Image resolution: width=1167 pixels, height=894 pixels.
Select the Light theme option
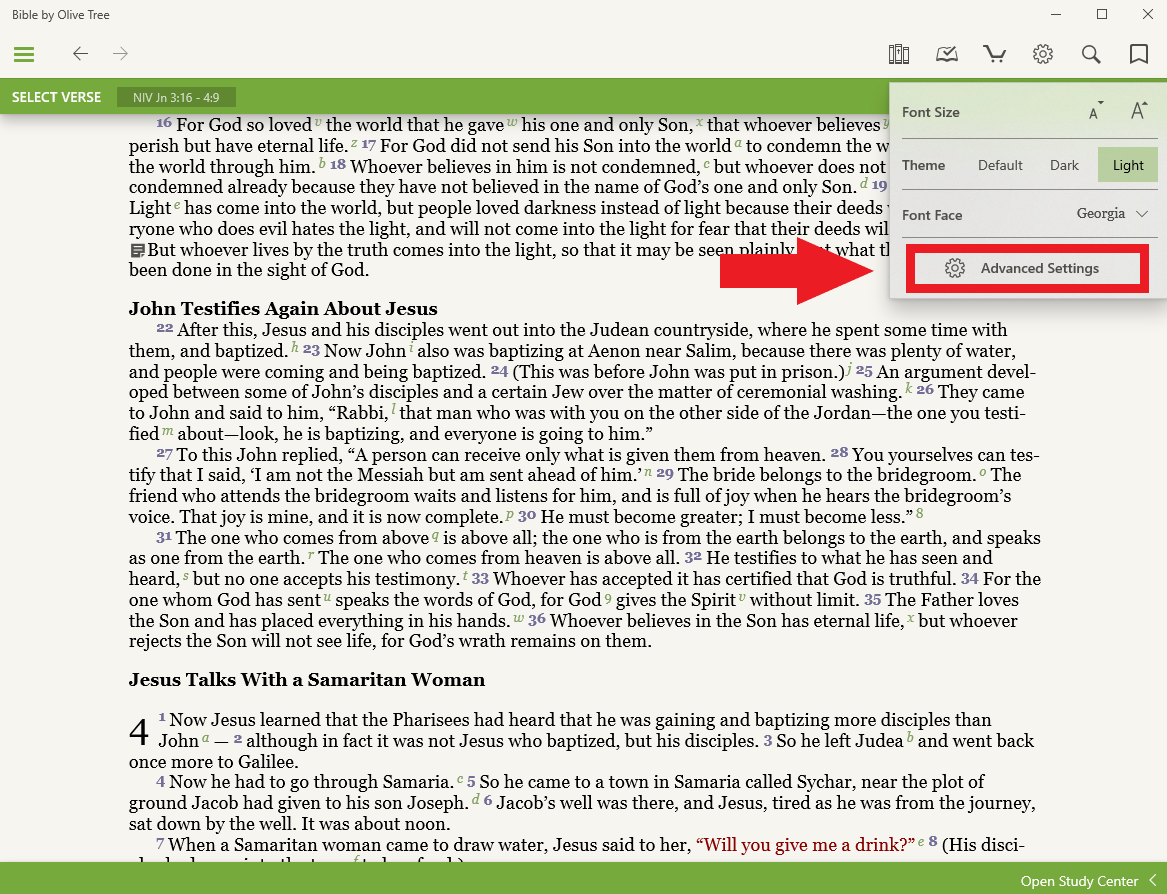point(1127,165)
